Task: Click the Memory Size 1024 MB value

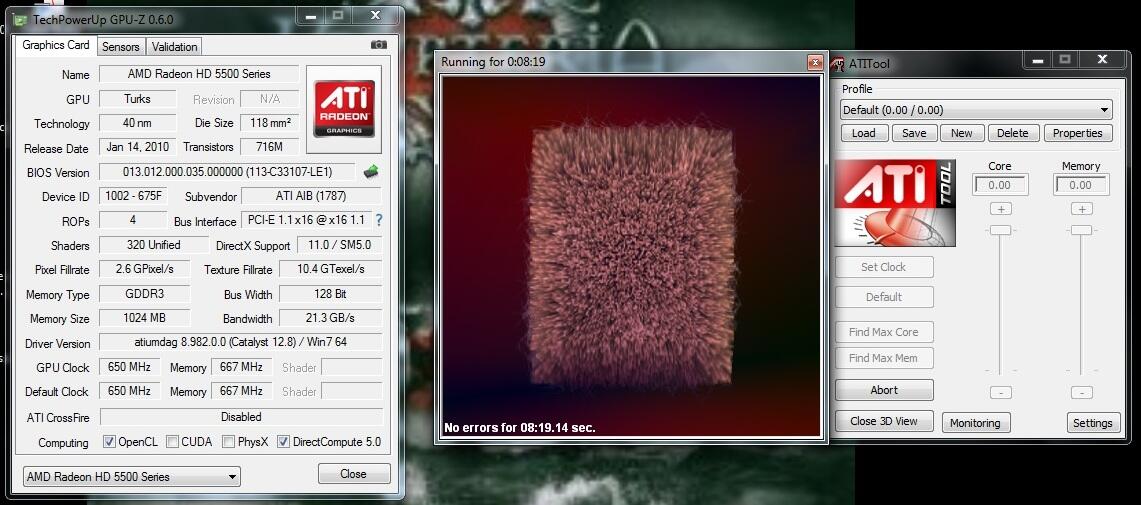Action: (x=144, y=318)
